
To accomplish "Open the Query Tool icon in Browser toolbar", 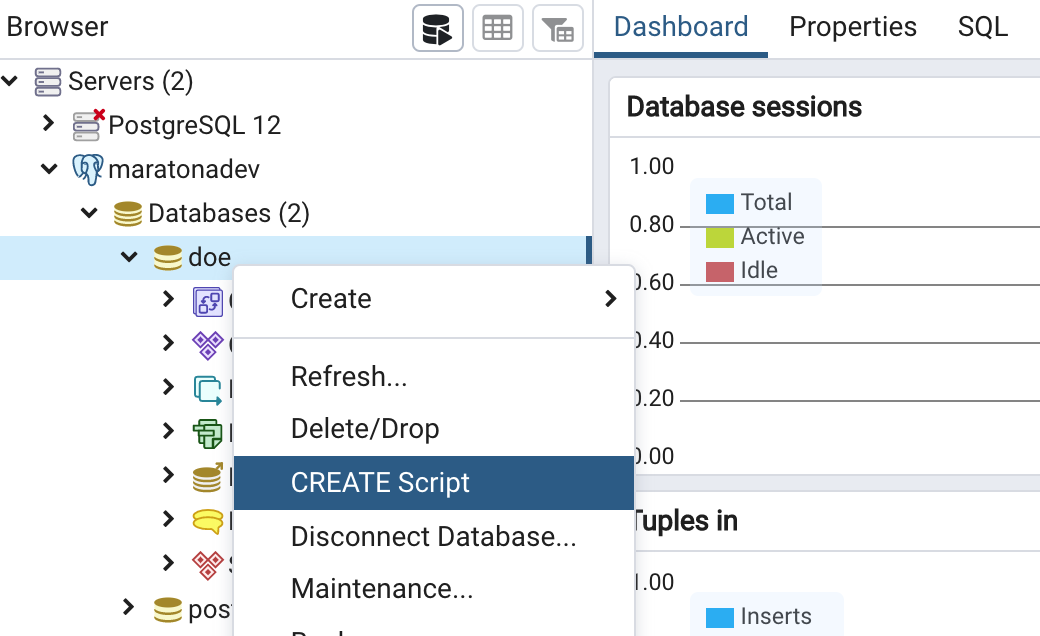I will click(438, 29).
